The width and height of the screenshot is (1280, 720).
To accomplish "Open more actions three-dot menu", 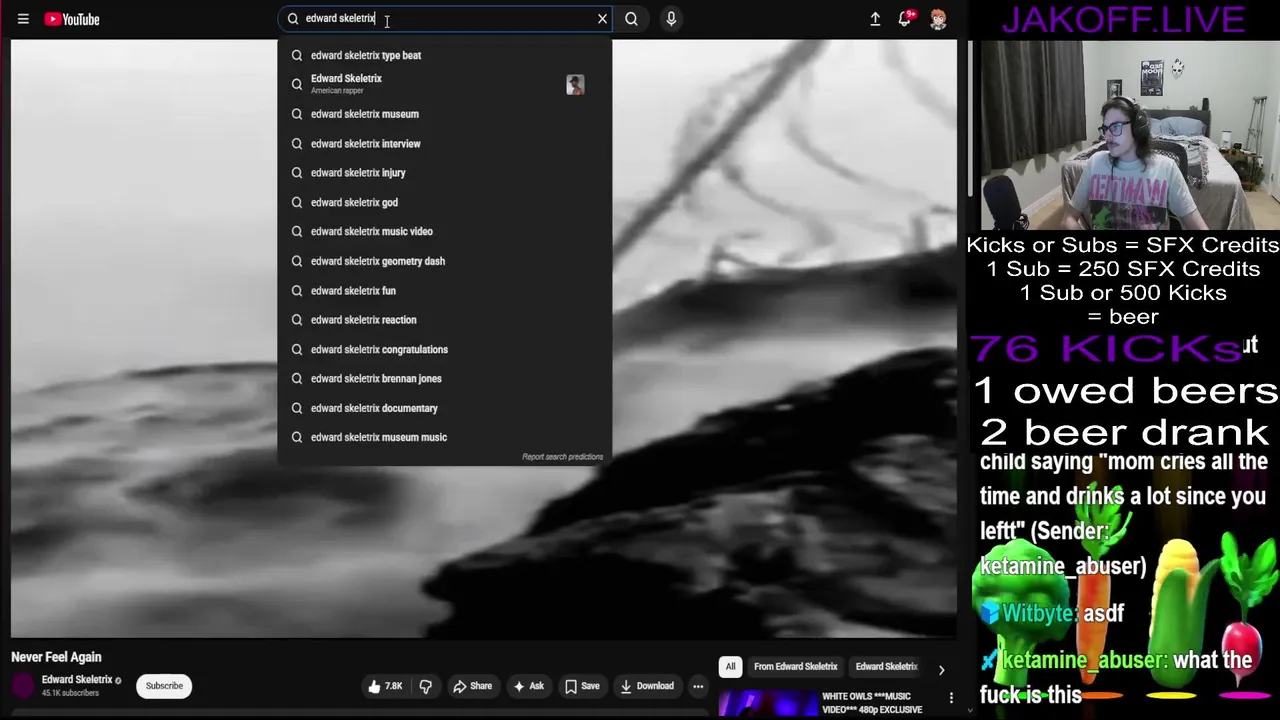I will pyautogui.click(x=698, y=686).
